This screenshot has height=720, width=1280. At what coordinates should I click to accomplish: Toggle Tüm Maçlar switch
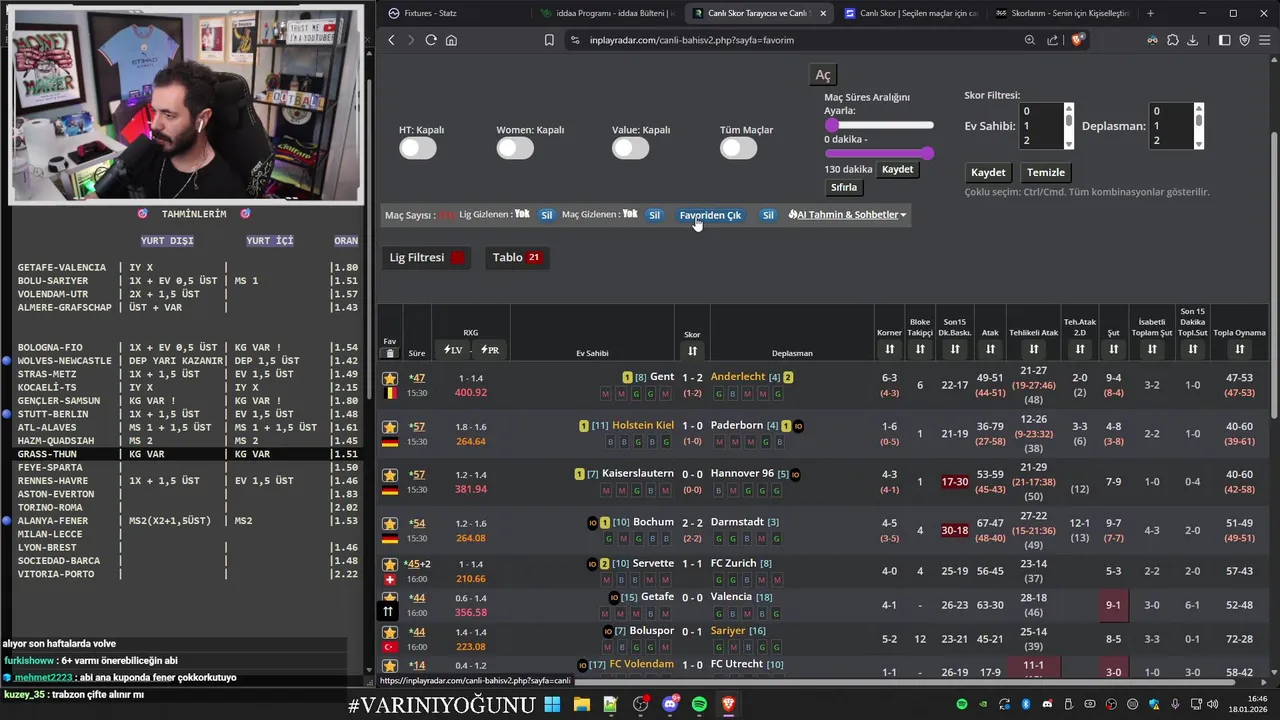tap(739, 148)
